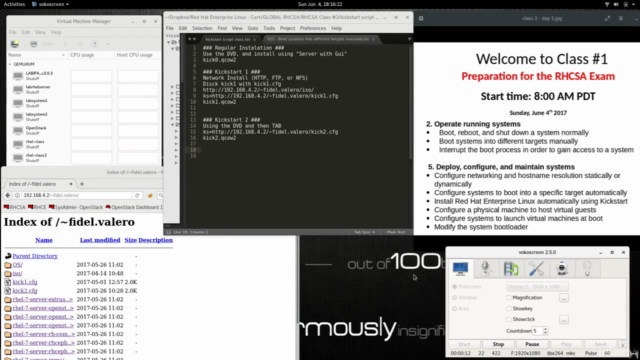Screen dimensions: 640x360
Task: Open the Selection menu in text editor
Action: [x=202, y=28]
